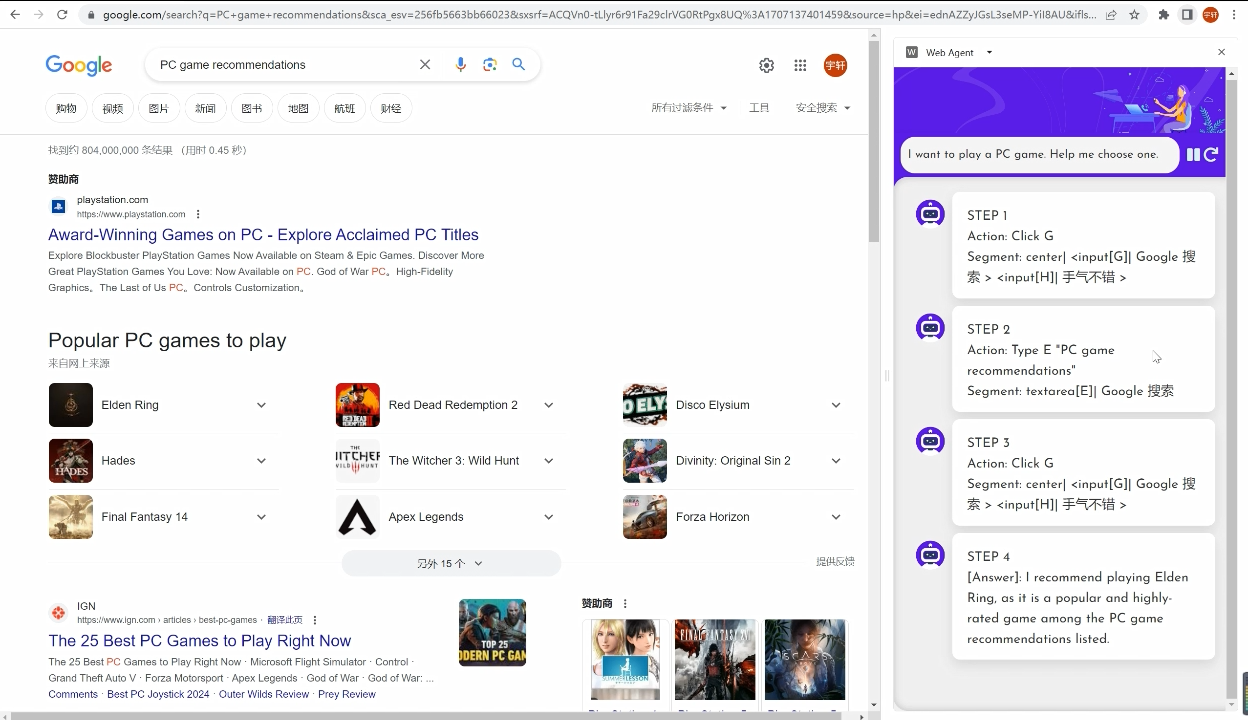Expand The Witcher 3: Wild Hunt entry
This screenshot has width=1248, height=720.
point(548,461)
